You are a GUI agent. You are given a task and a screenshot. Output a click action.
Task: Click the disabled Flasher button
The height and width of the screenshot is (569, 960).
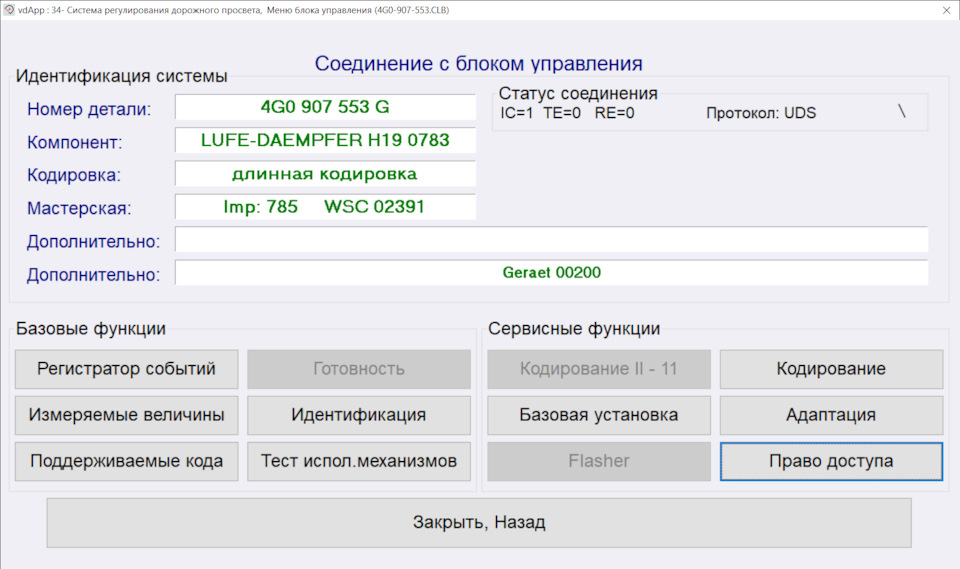(599, 462)
